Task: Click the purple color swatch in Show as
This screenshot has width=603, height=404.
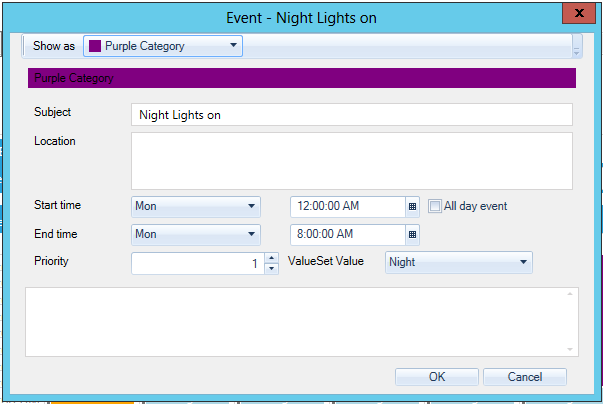Action: point(95,46)
